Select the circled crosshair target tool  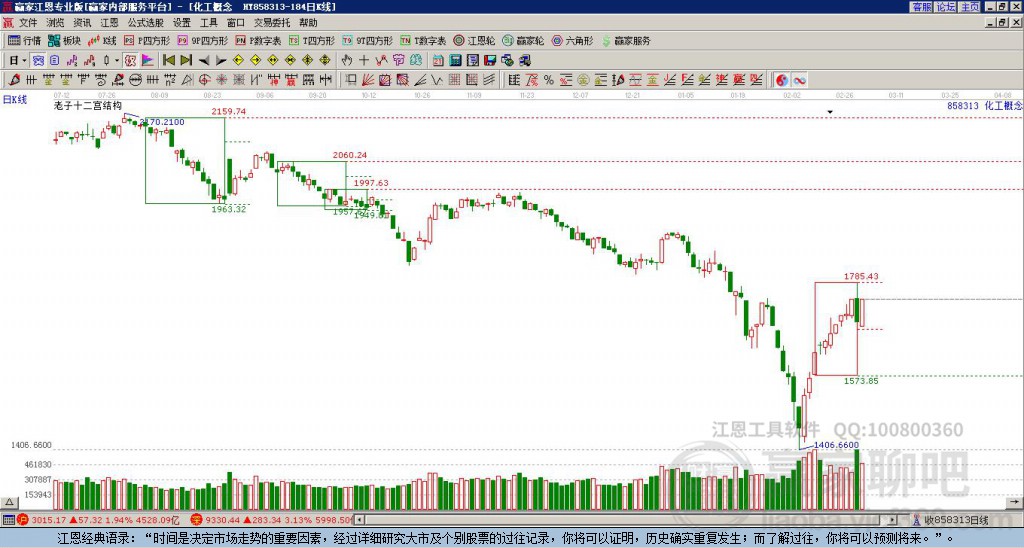click(204, 80)
